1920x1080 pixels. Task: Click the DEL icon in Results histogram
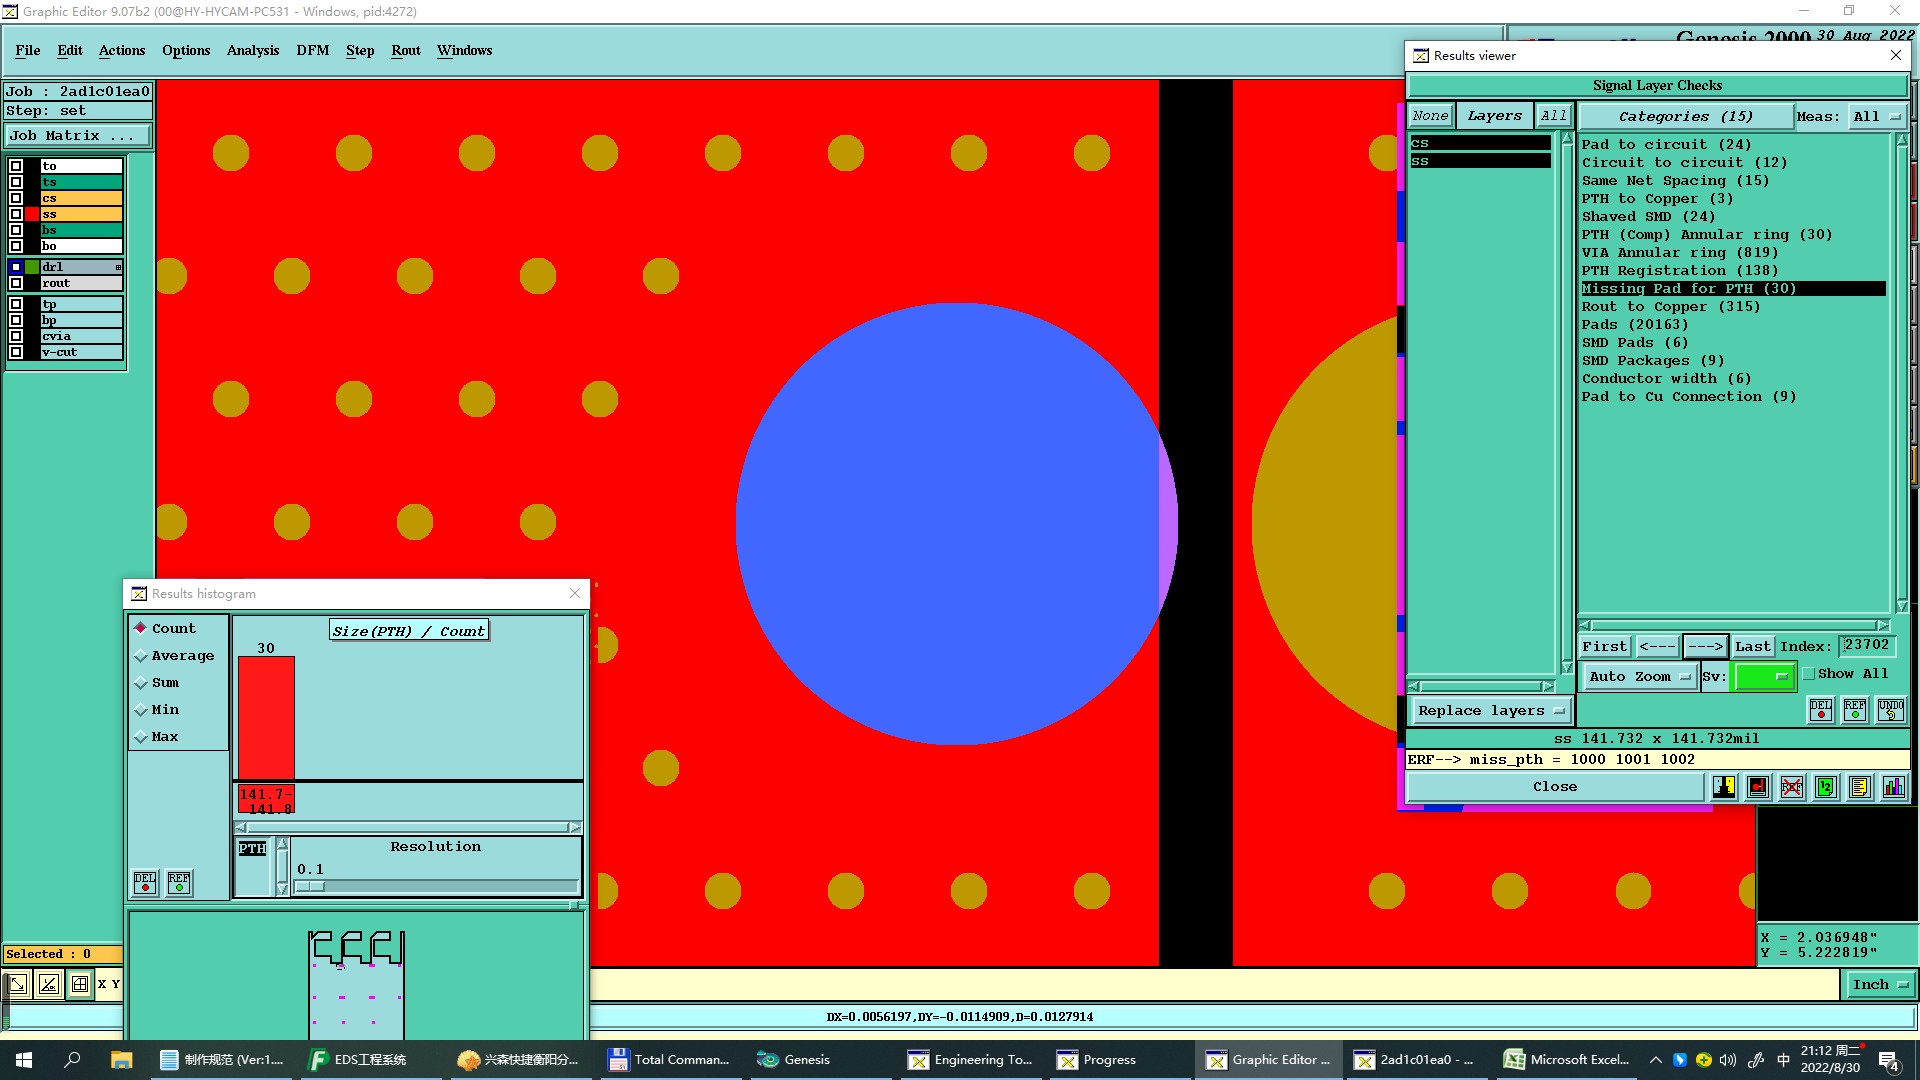click(x=145, y=882)
